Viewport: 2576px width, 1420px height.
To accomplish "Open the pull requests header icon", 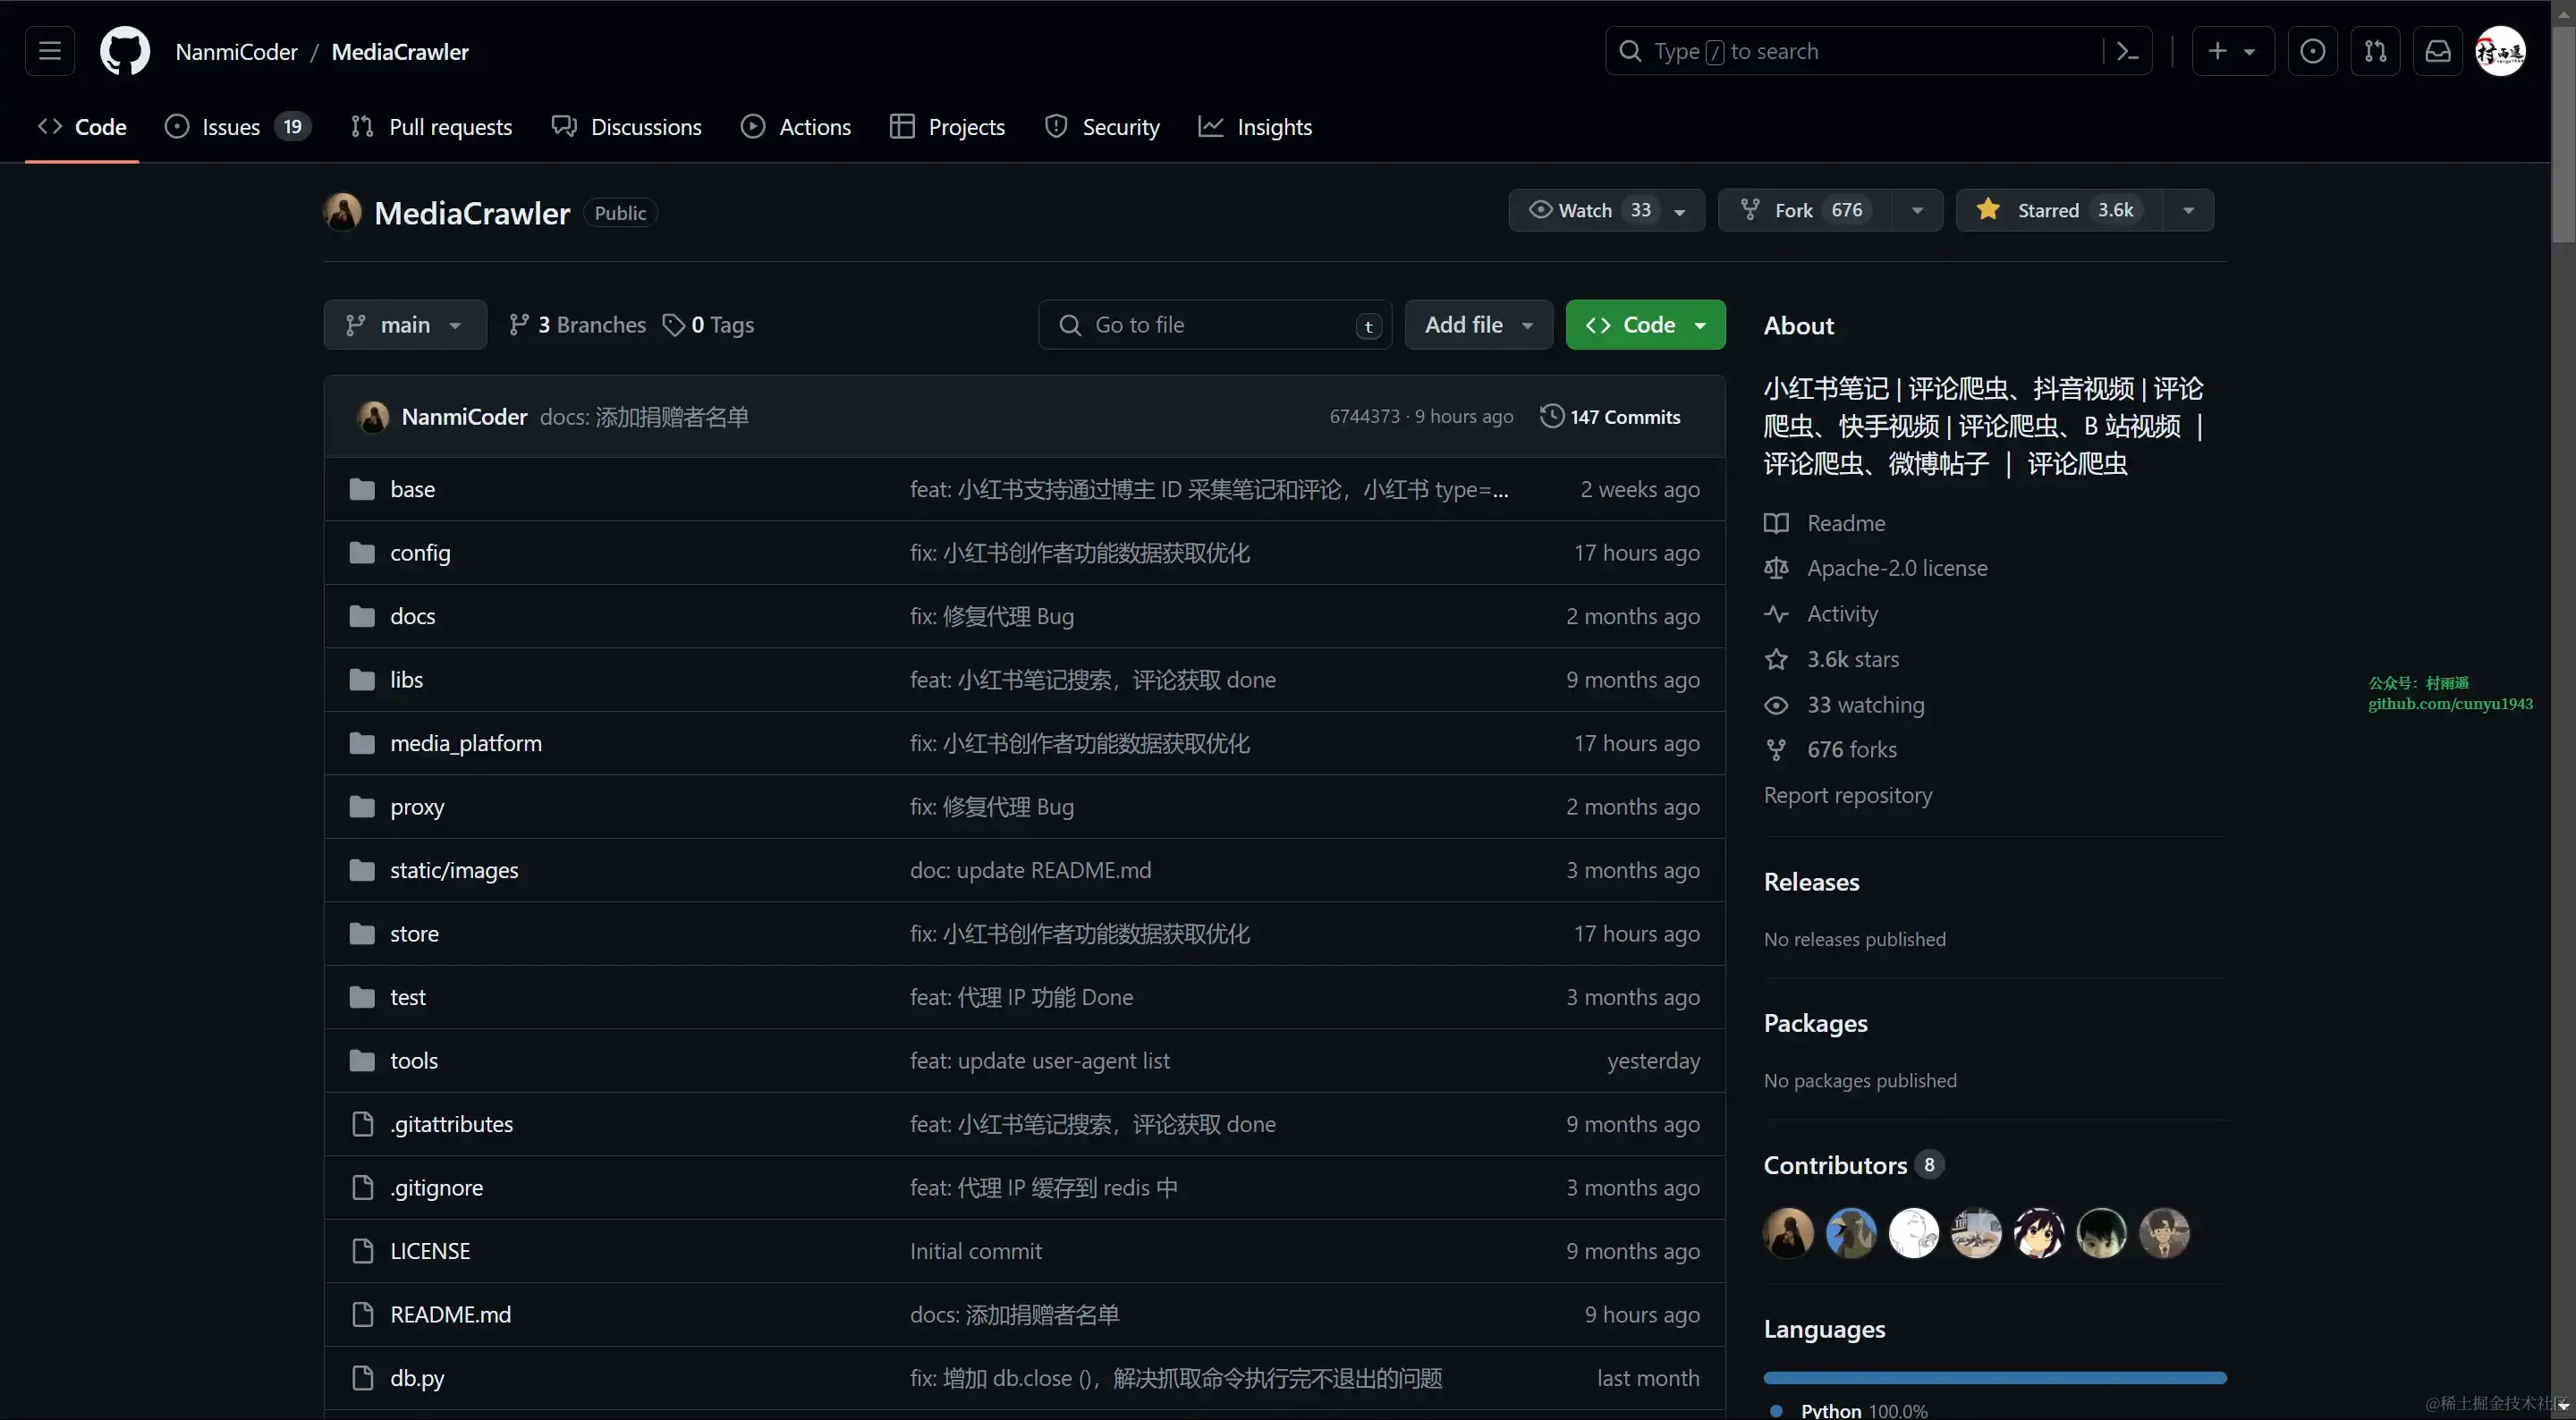I will [x=2375, y=51].
